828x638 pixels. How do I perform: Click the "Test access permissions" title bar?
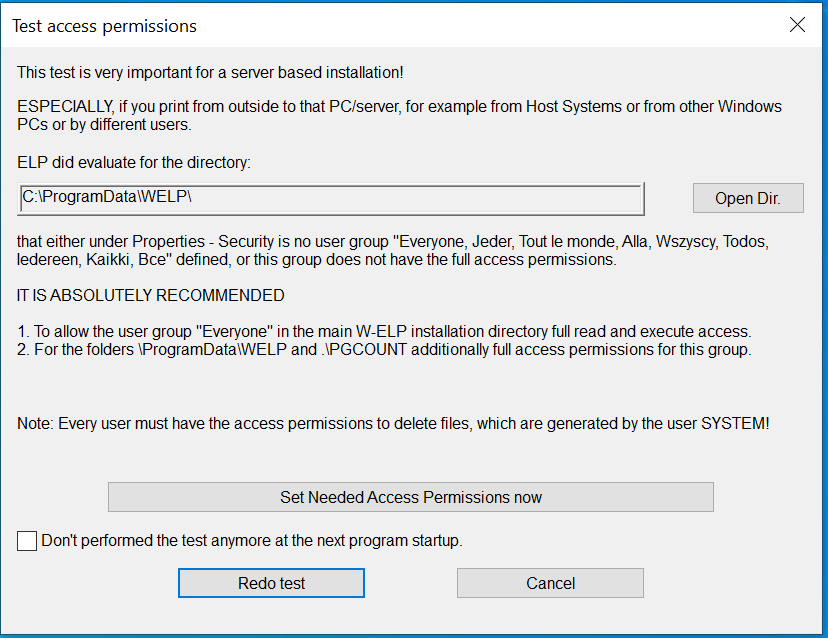(x=300, y=26)
